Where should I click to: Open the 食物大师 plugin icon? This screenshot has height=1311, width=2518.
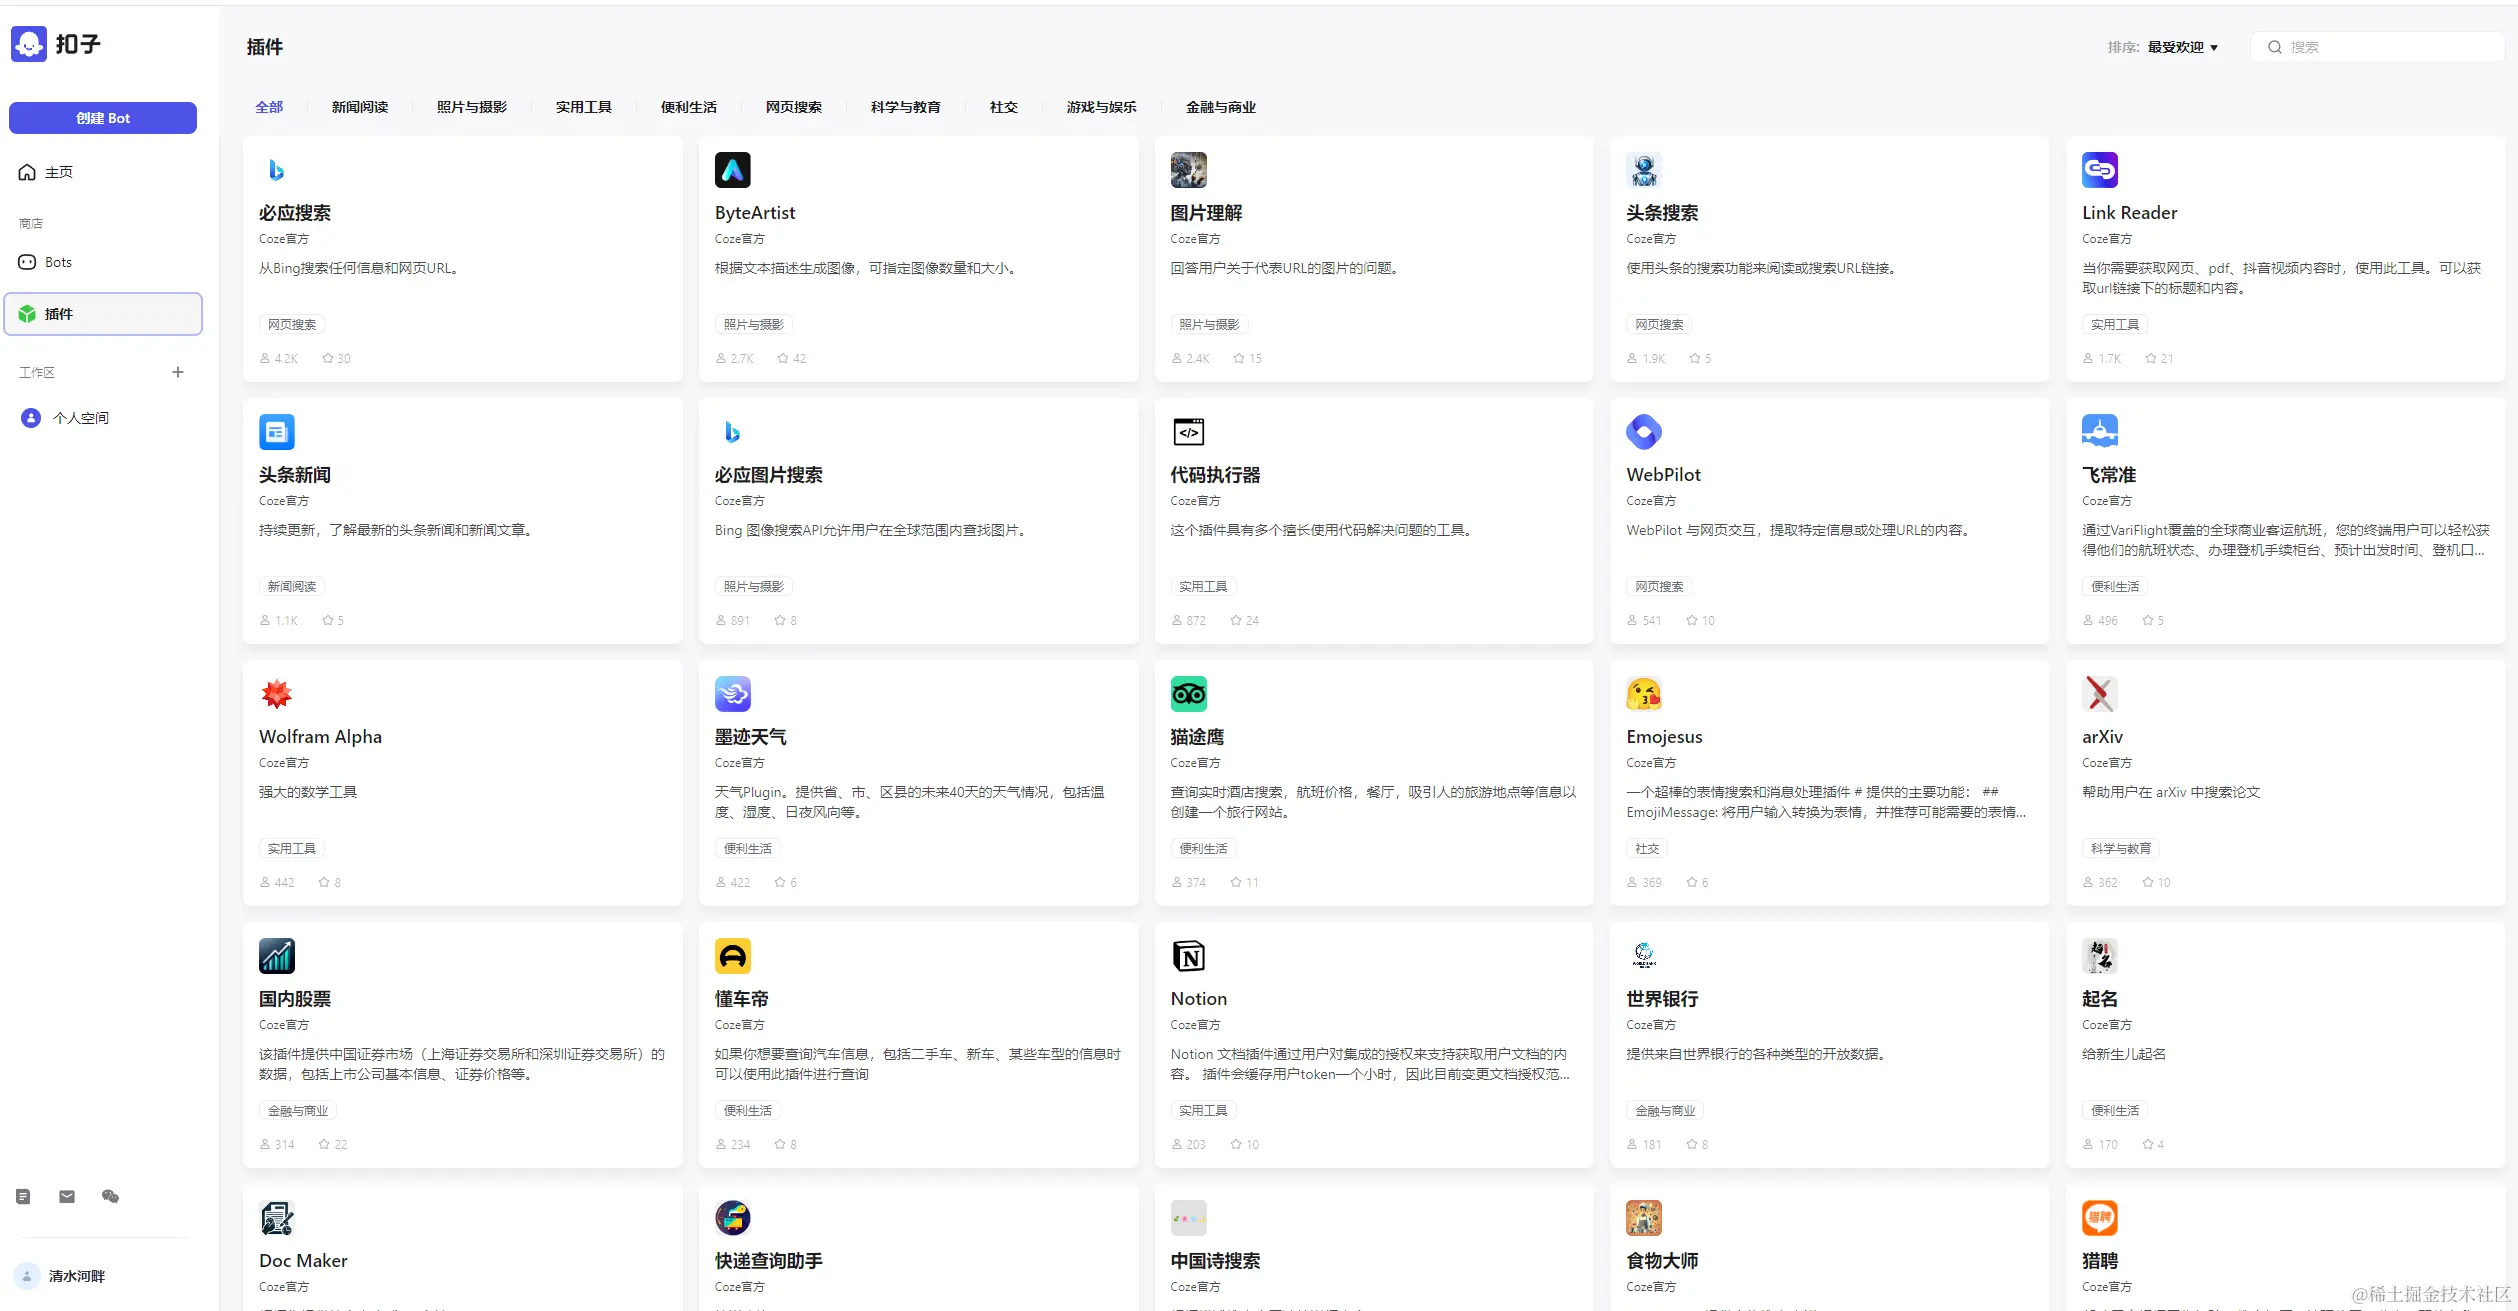pyautogui.click(x=1644, y=1218)
